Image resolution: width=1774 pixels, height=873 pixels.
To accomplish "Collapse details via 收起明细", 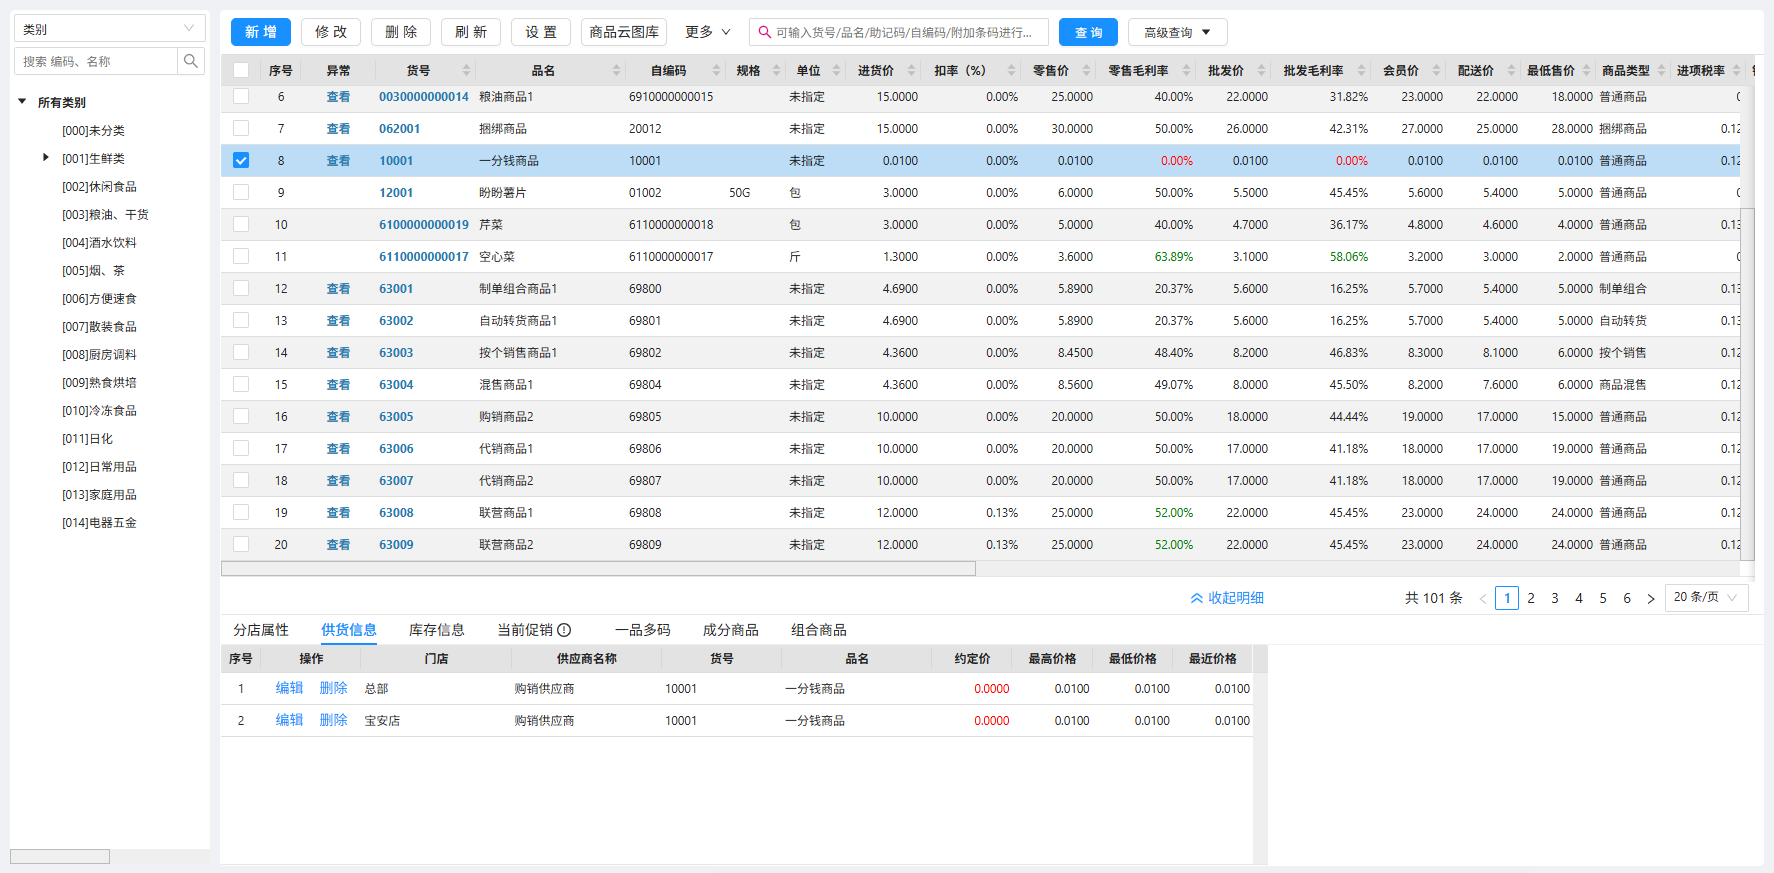I will (x=1226, y=598).
